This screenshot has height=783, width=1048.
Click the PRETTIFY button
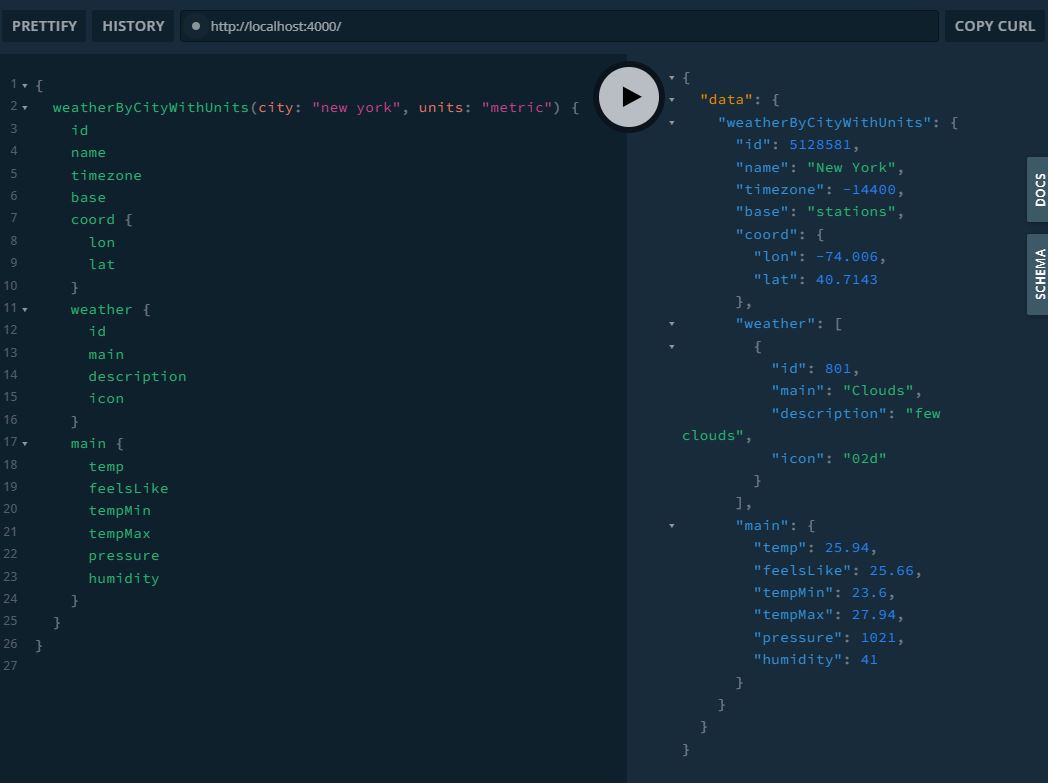[44, 26]
